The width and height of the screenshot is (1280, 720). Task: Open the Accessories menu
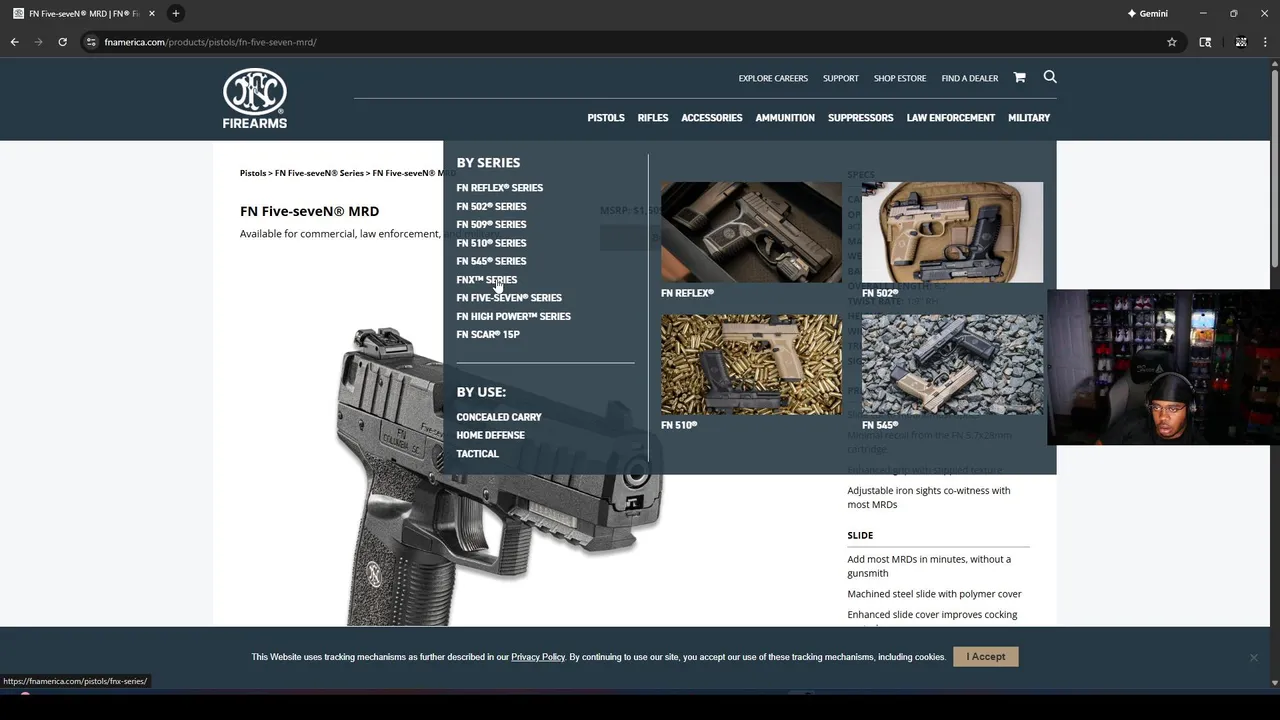pyautogui.click(x=712, y=118)
